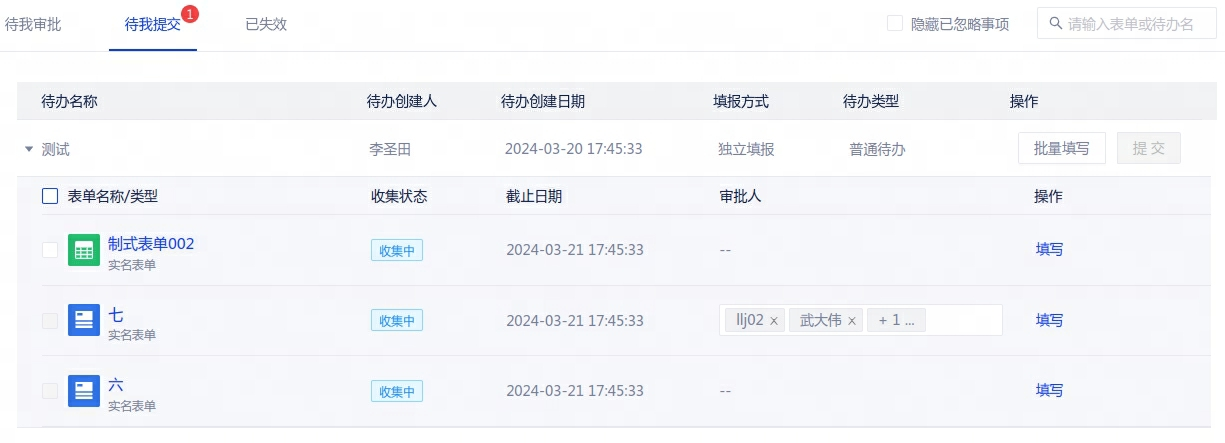This screenshot has width=1225, height=443.
Task: Focus the 请输入表单或待办名 search field
Action: [x=1135, y=23]
